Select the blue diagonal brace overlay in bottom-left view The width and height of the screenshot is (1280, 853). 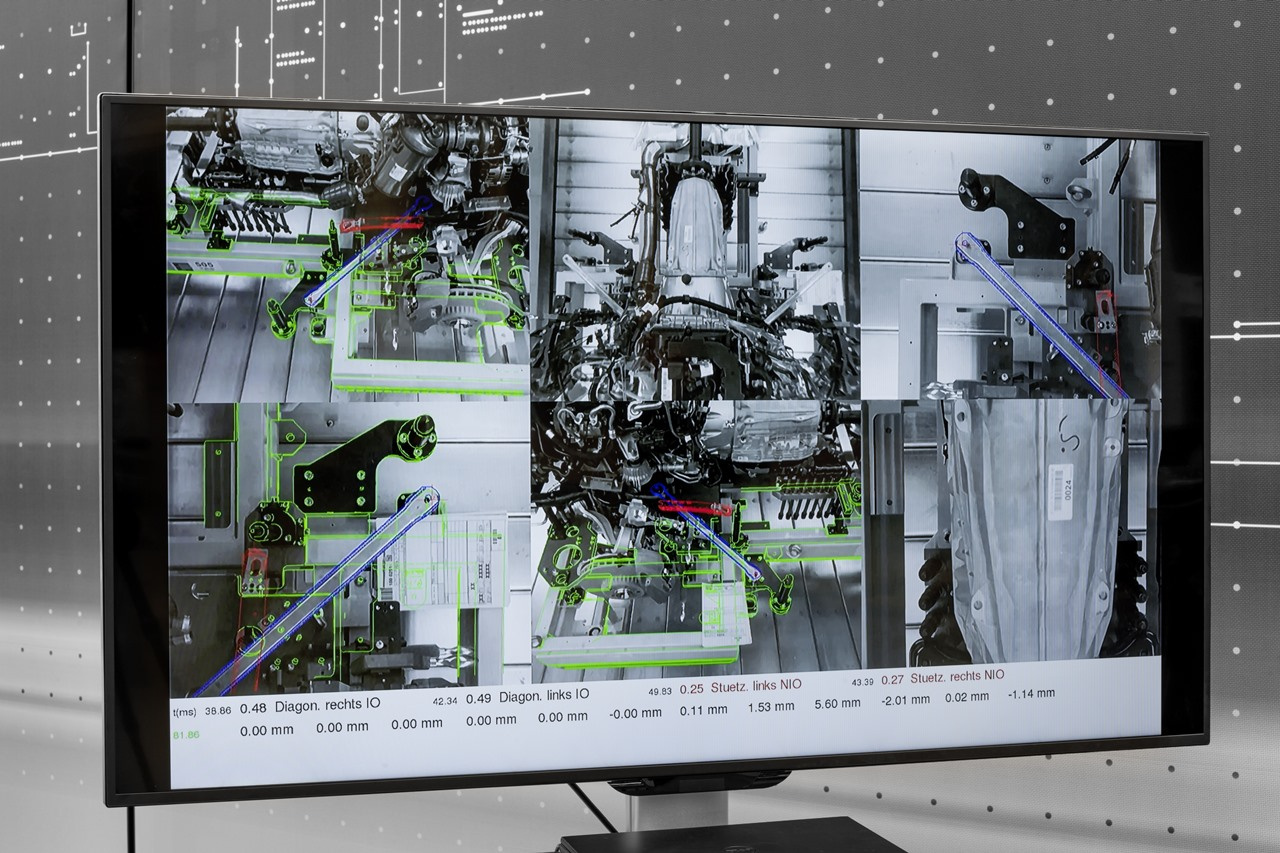[330, 580]
